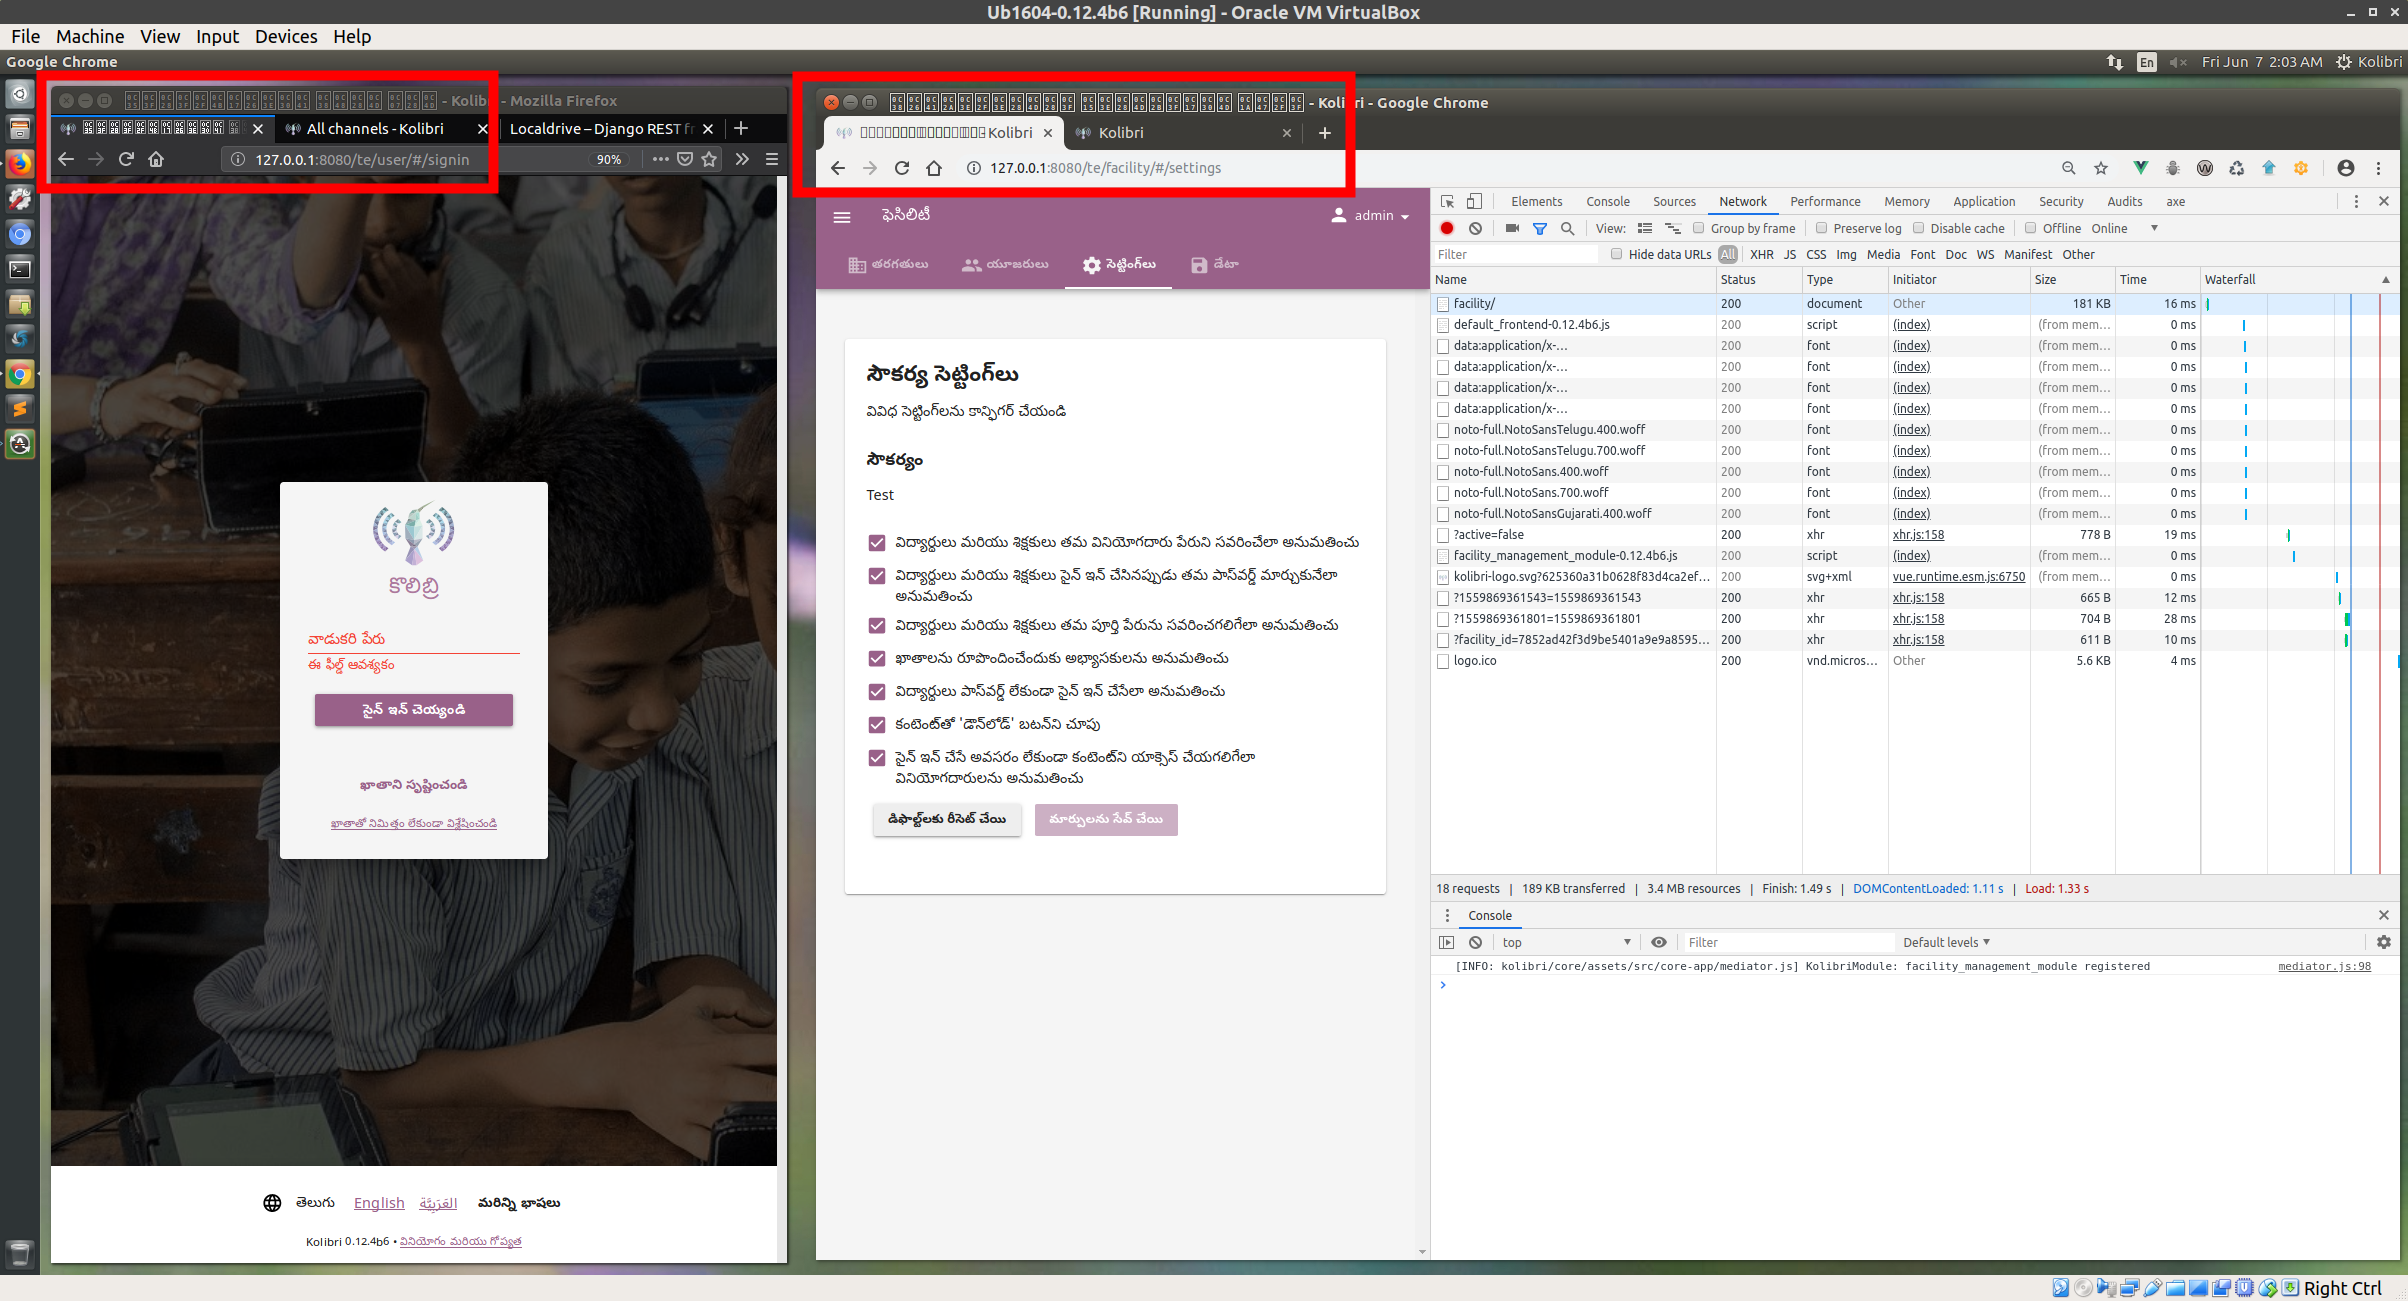
Task: Click the DevTools record network log button
Action: [1446, 228]
